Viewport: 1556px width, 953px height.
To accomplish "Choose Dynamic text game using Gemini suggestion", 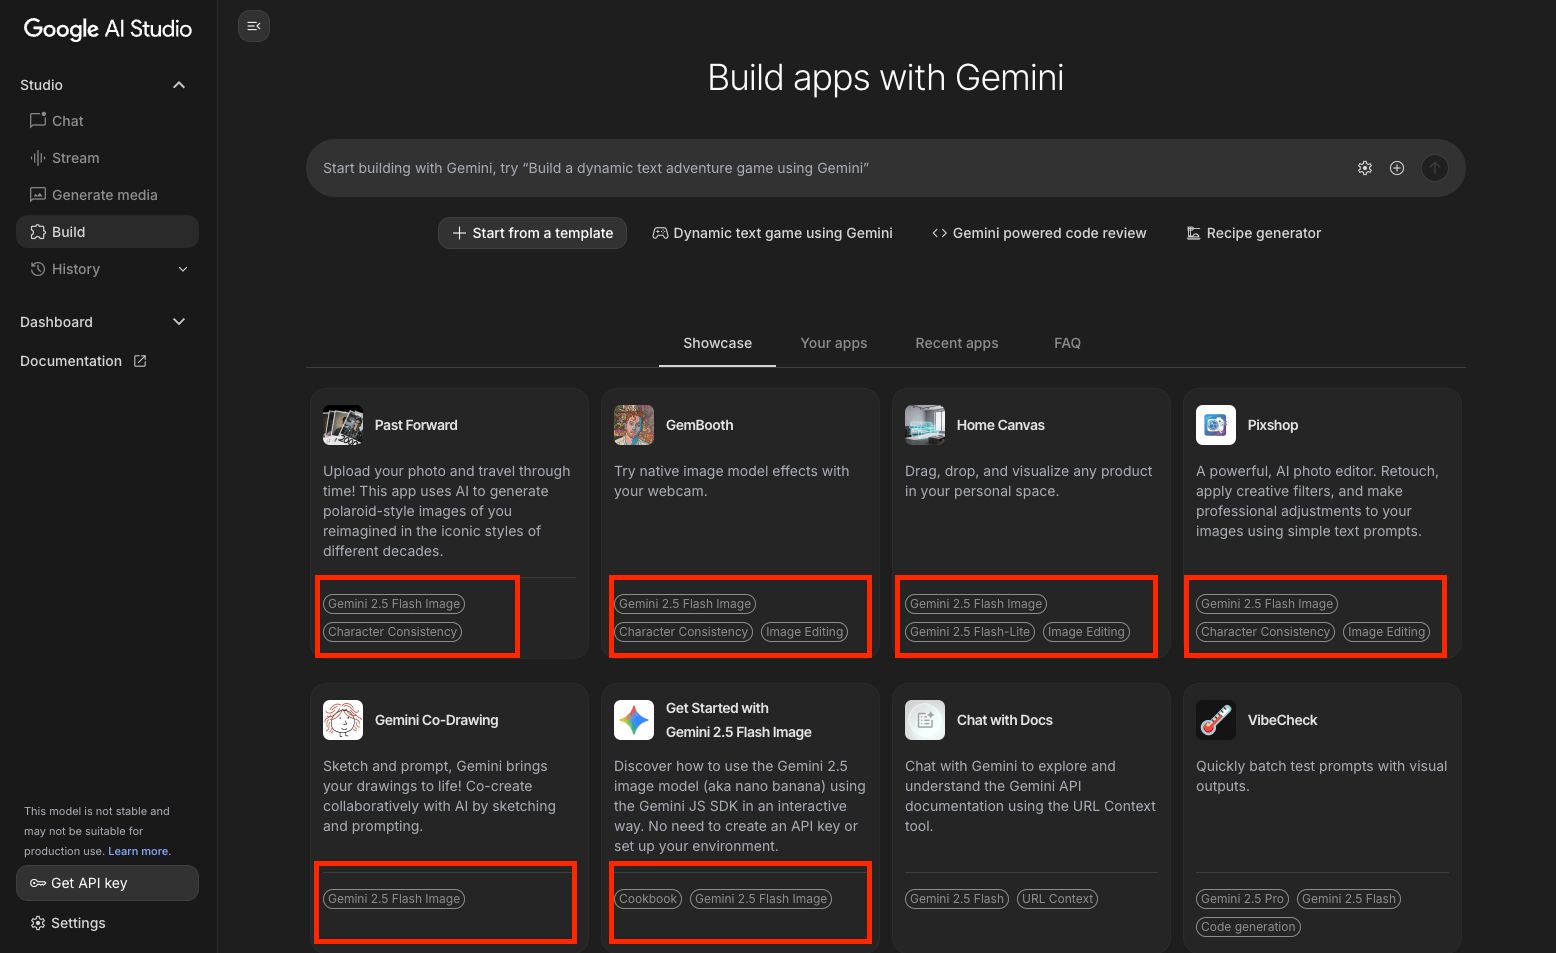I will (772, 233).
